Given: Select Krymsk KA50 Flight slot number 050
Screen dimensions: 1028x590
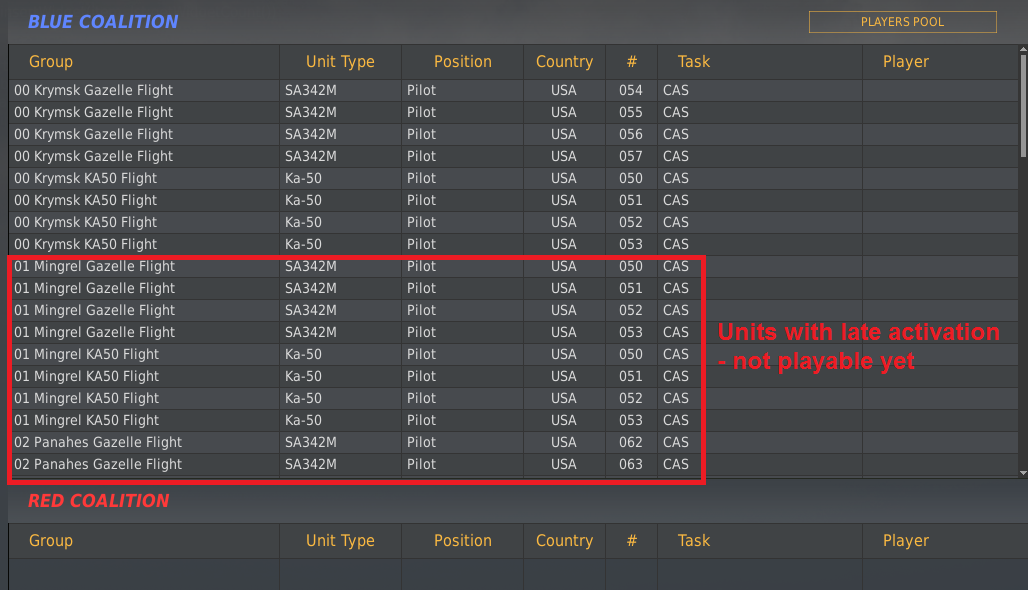Looking at the screenshot, I should pyautogui.click(x=513, y=178).
